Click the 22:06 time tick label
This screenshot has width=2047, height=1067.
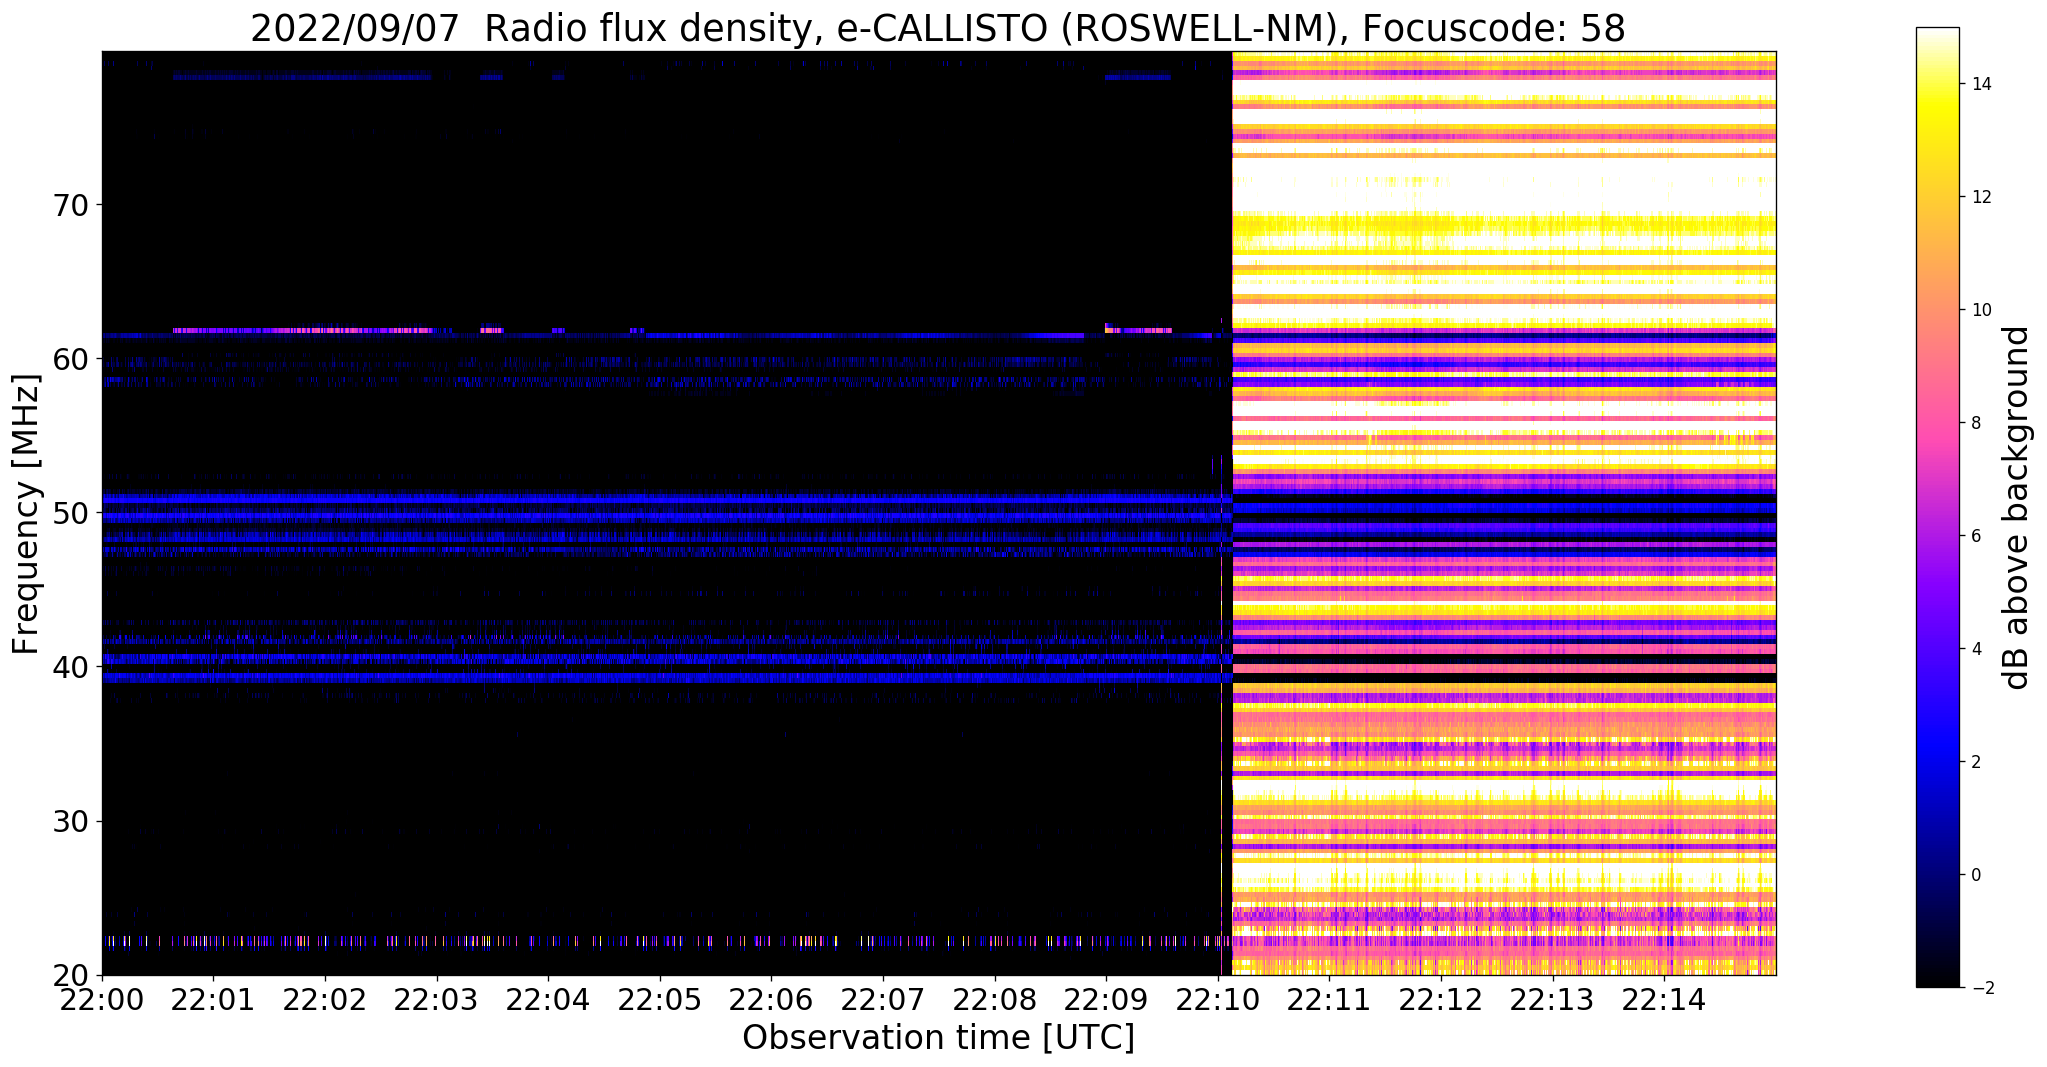coord(771,998)
